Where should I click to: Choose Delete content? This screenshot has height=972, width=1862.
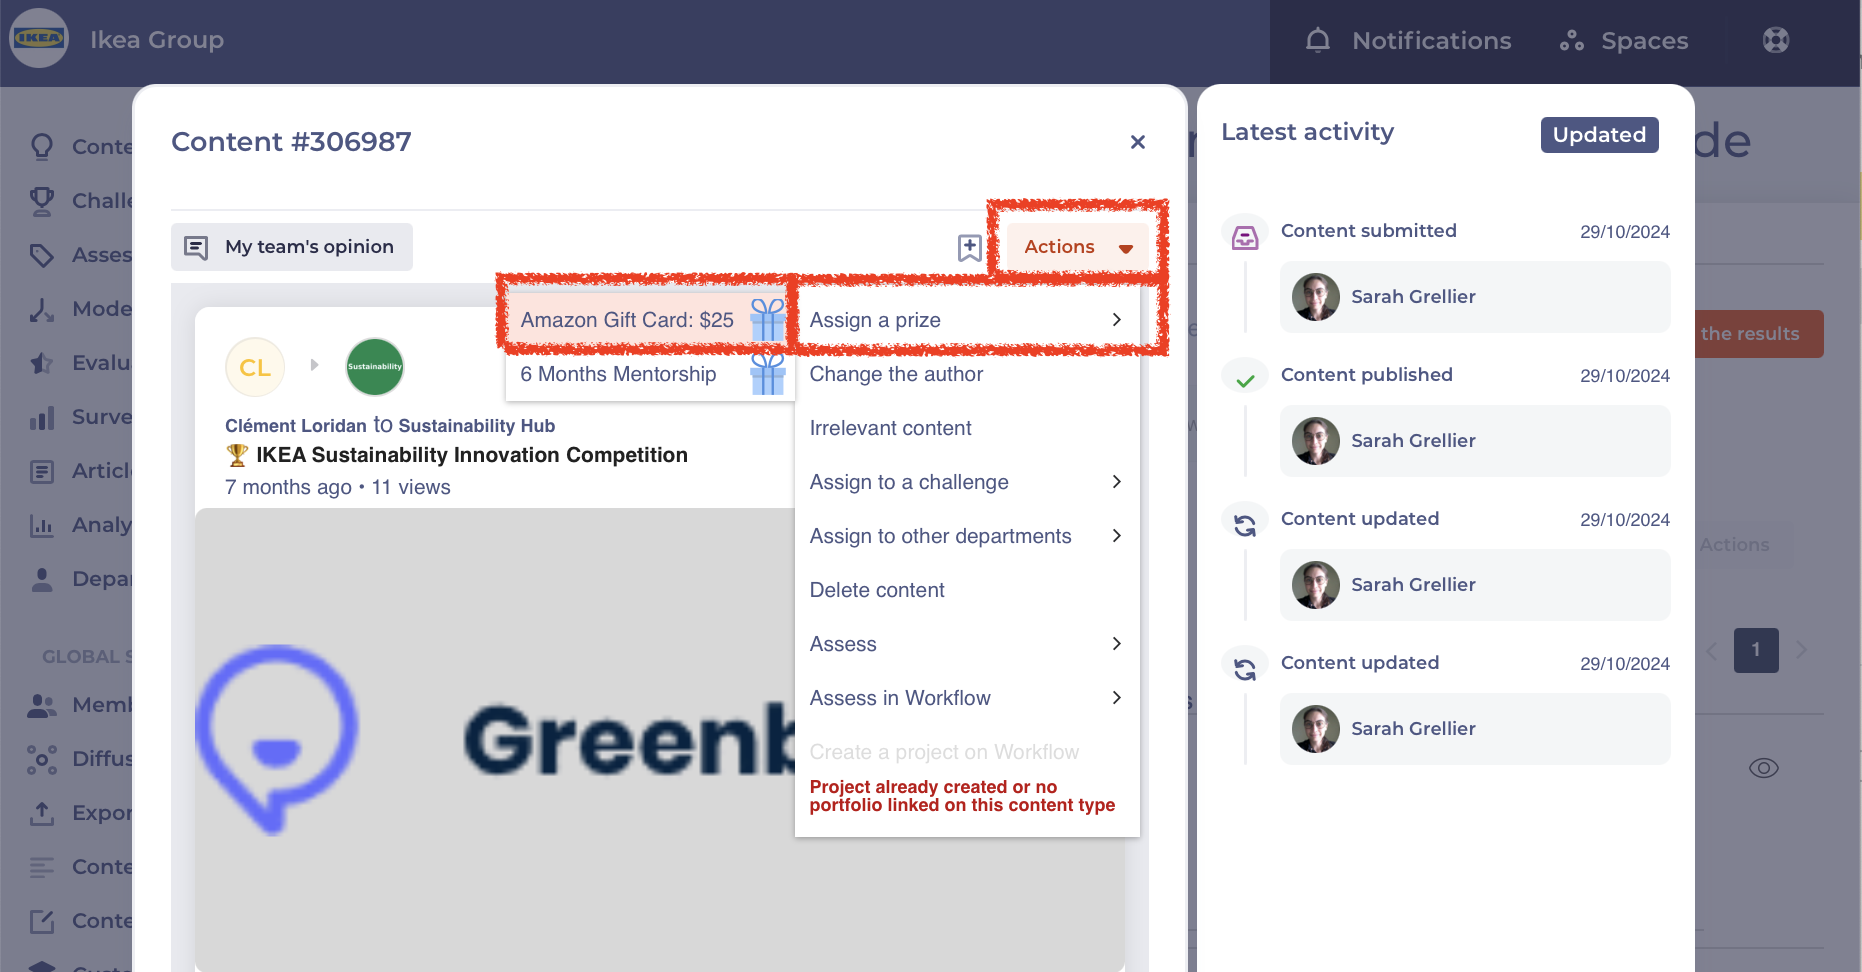pos(967,590)
